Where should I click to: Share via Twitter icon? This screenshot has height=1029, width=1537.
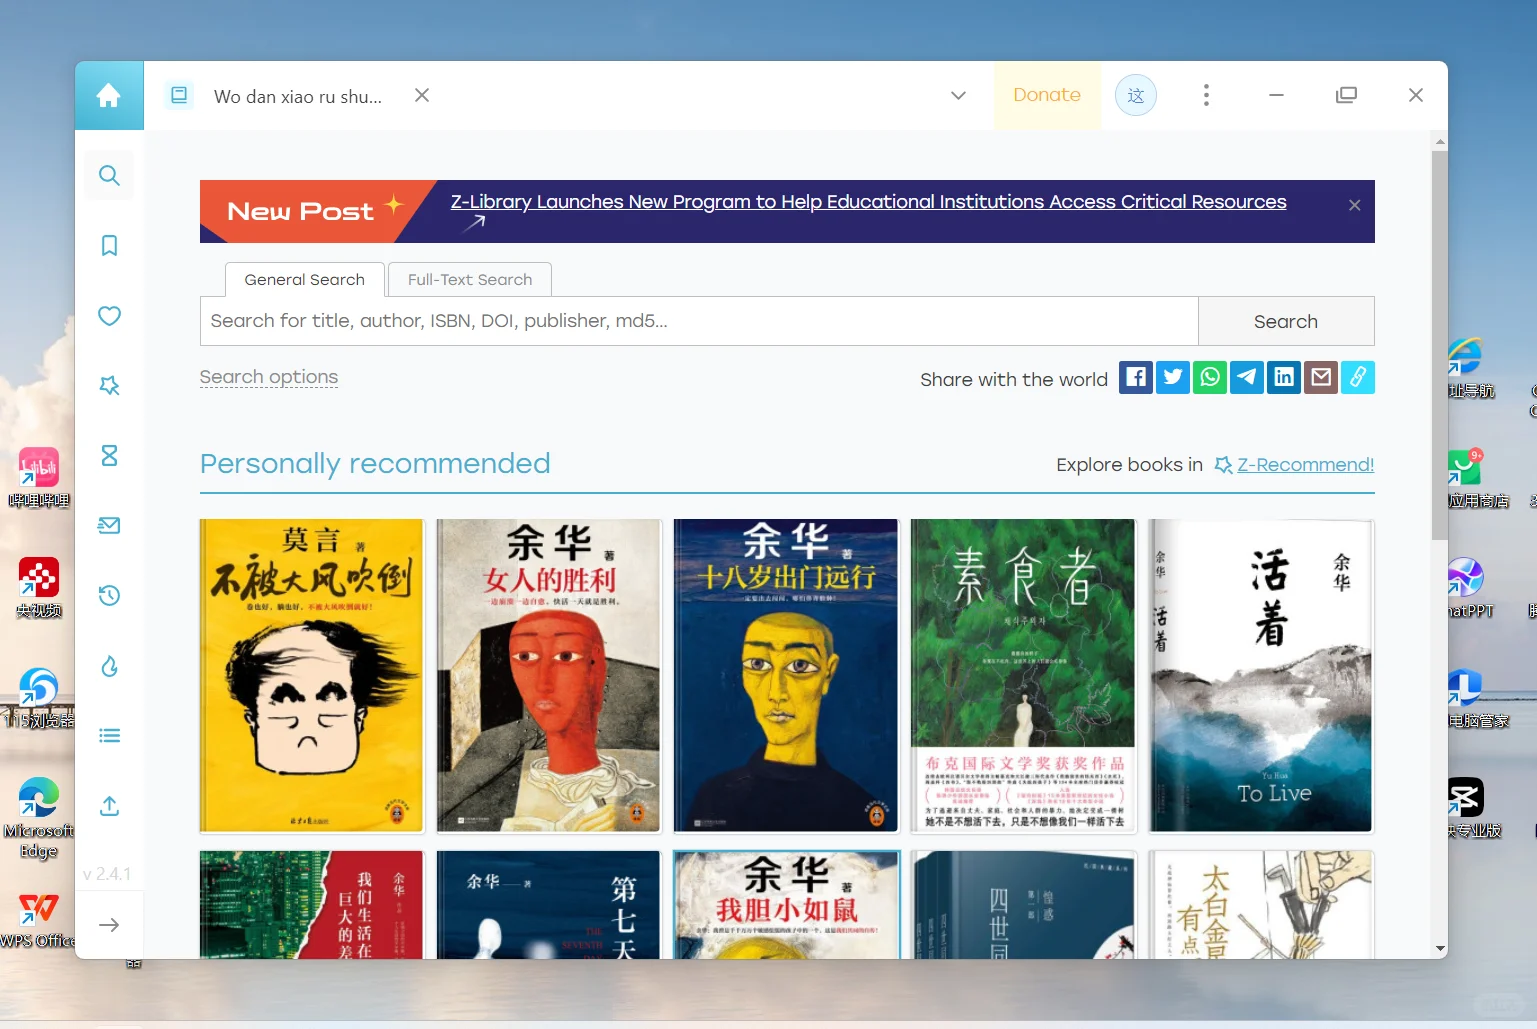pos(1173,377)
